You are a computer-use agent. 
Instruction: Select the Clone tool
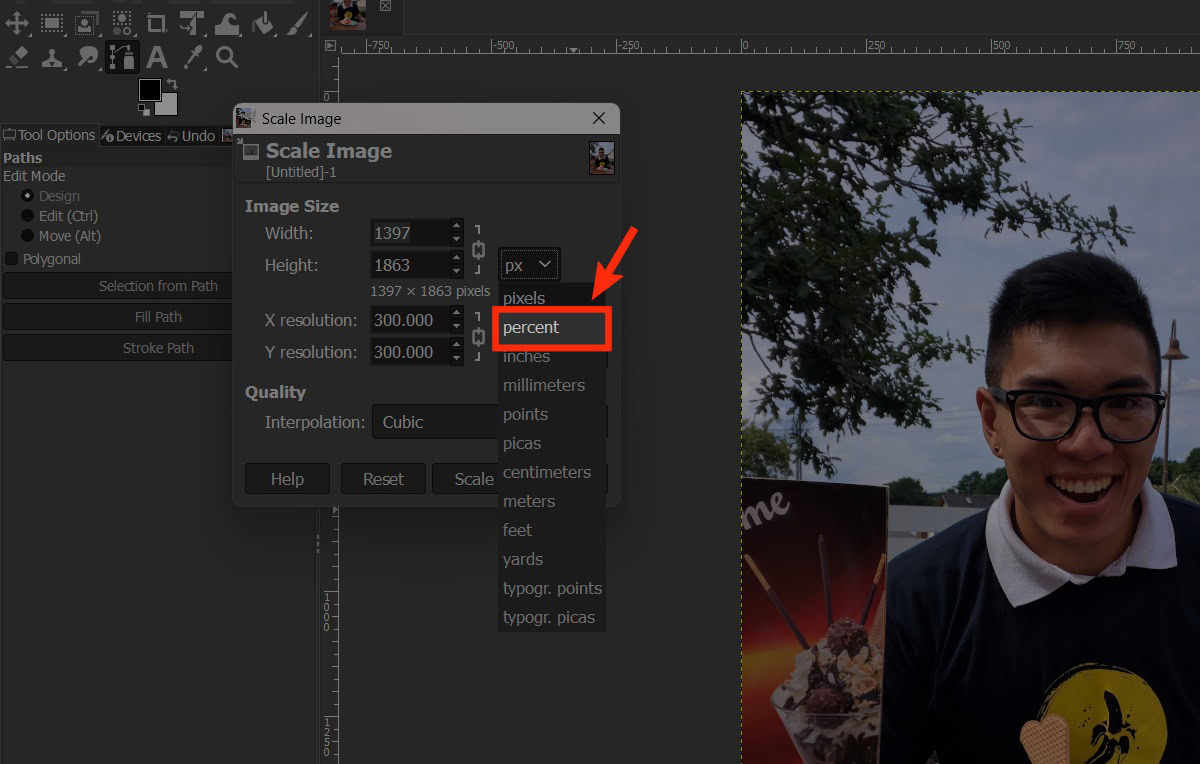(x=50, y=57)
